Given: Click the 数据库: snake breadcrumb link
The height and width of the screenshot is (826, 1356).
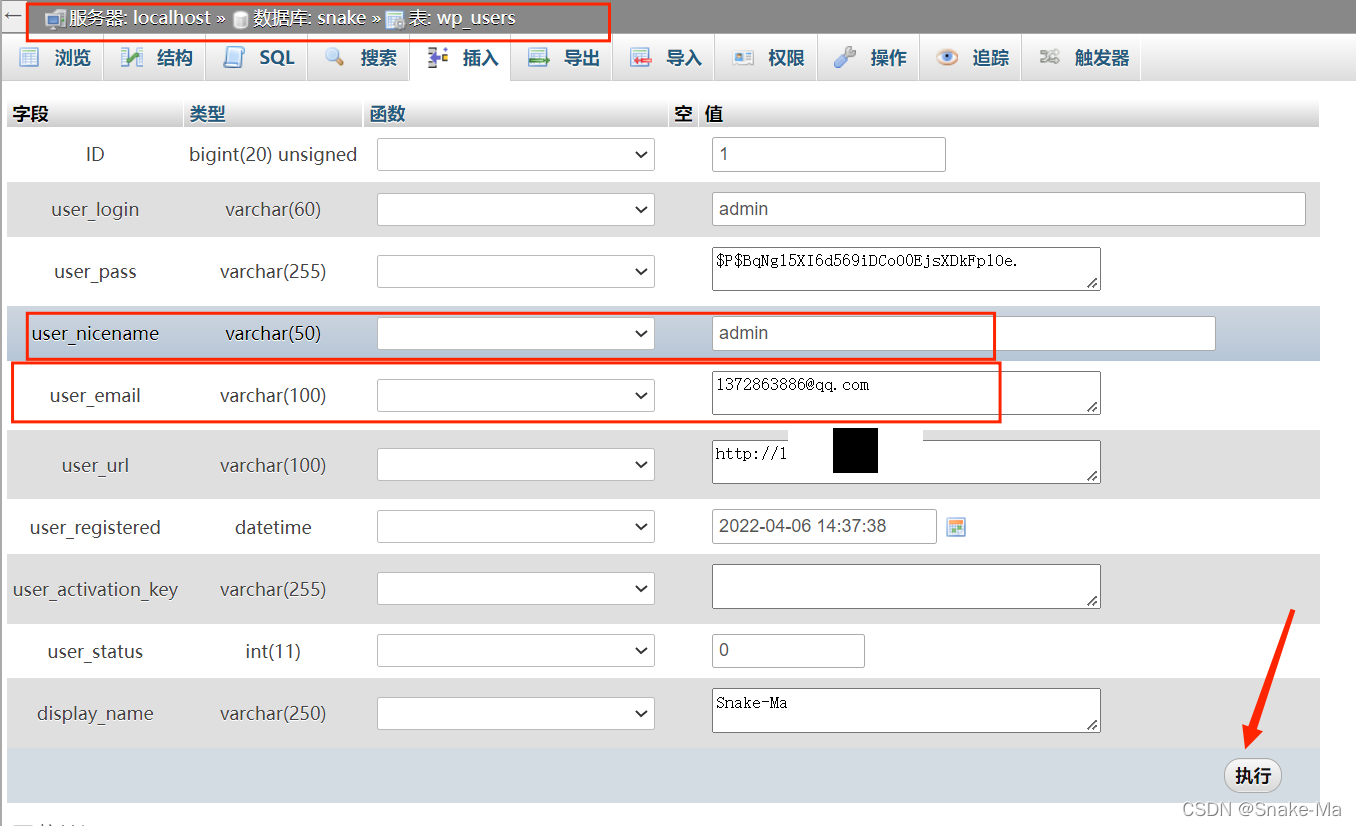Looking at the screenshot, I should pos(309,18).
